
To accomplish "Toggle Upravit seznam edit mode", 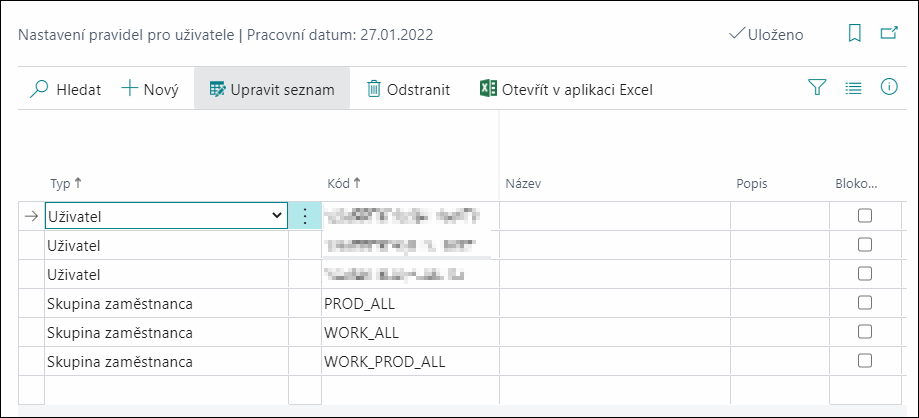I will pos(272,90).
